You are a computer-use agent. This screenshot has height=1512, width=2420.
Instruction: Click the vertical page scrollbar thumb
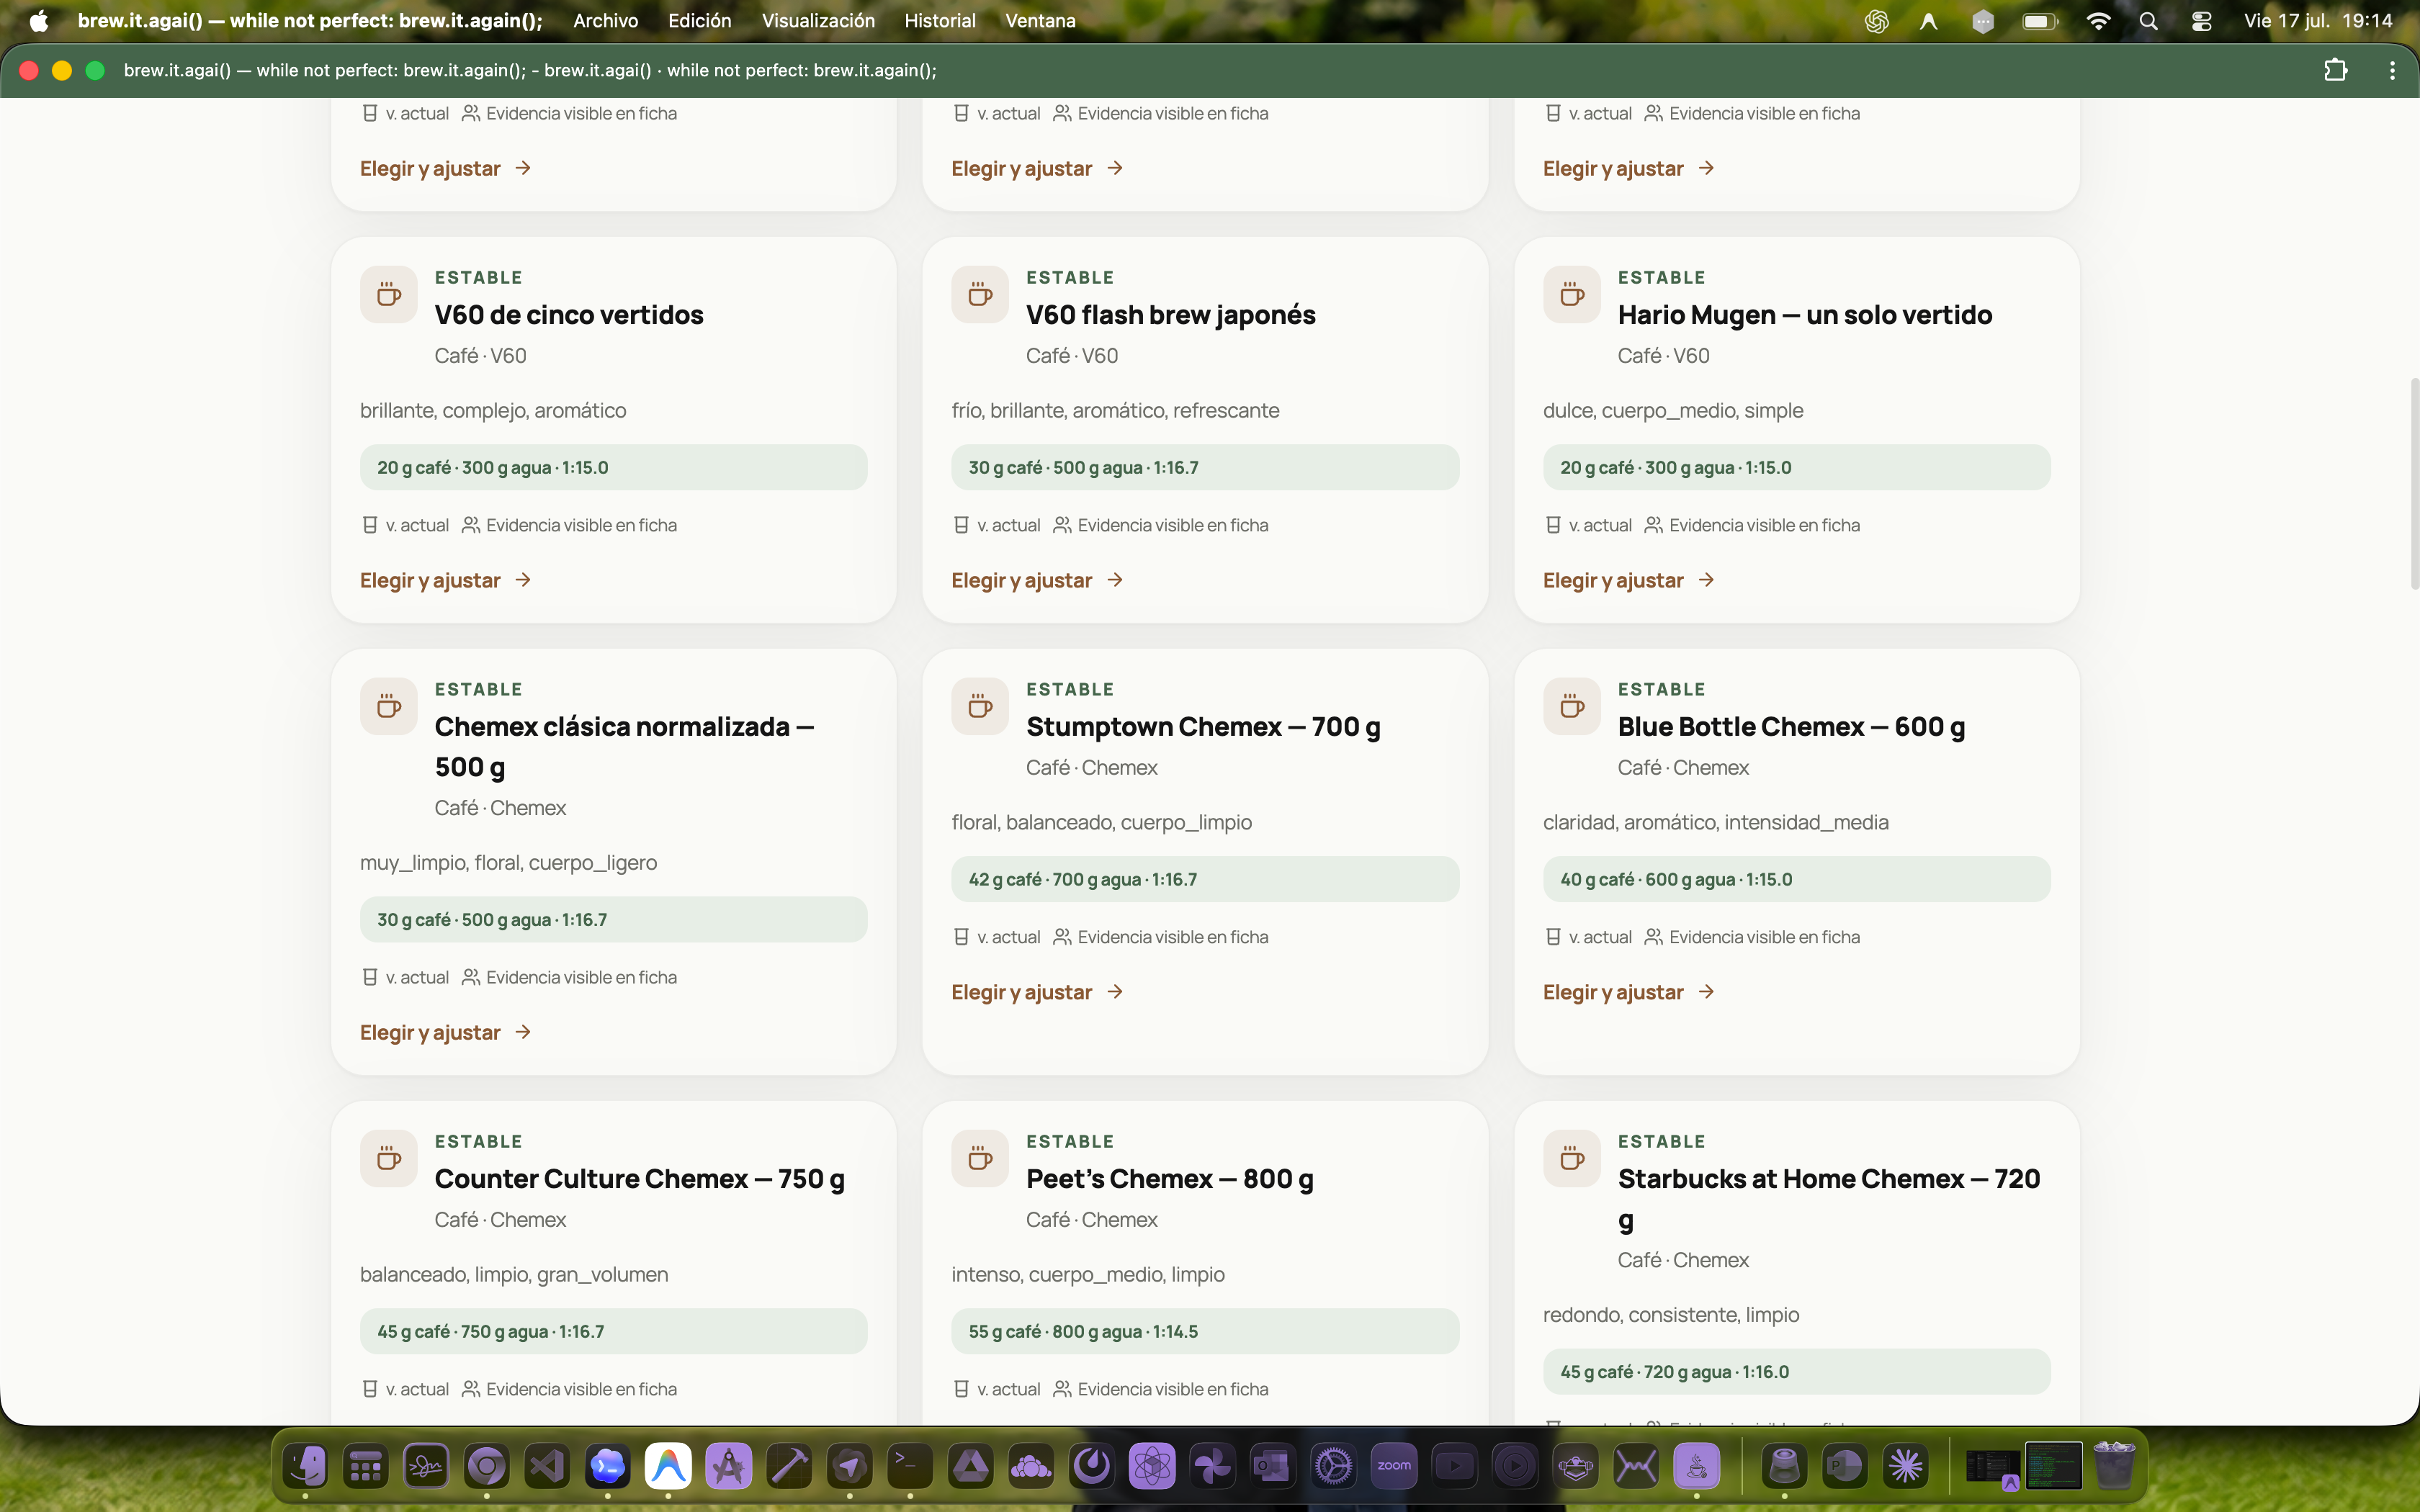[2414, 484]
